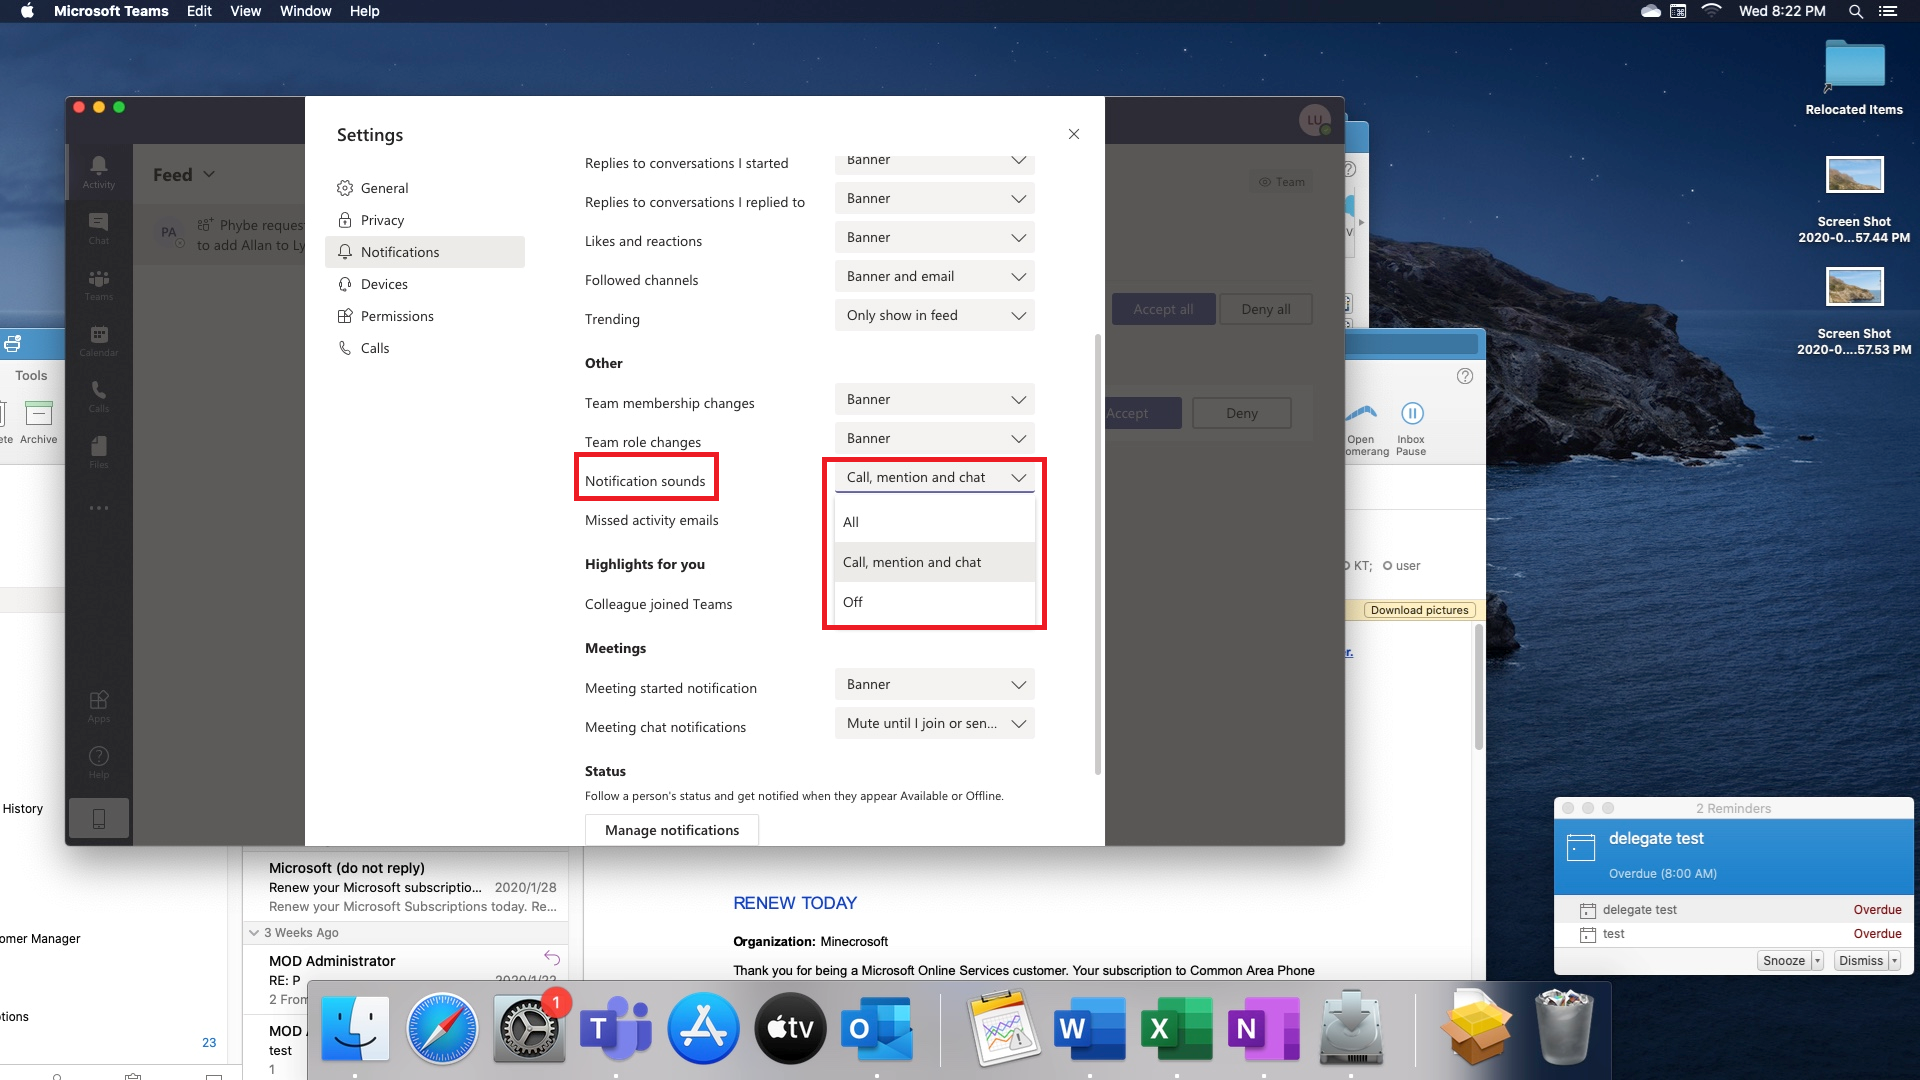Screen dimensions: 1920x1080
Task: Open the Trash in the Dock
Action: point(1564,1026)
